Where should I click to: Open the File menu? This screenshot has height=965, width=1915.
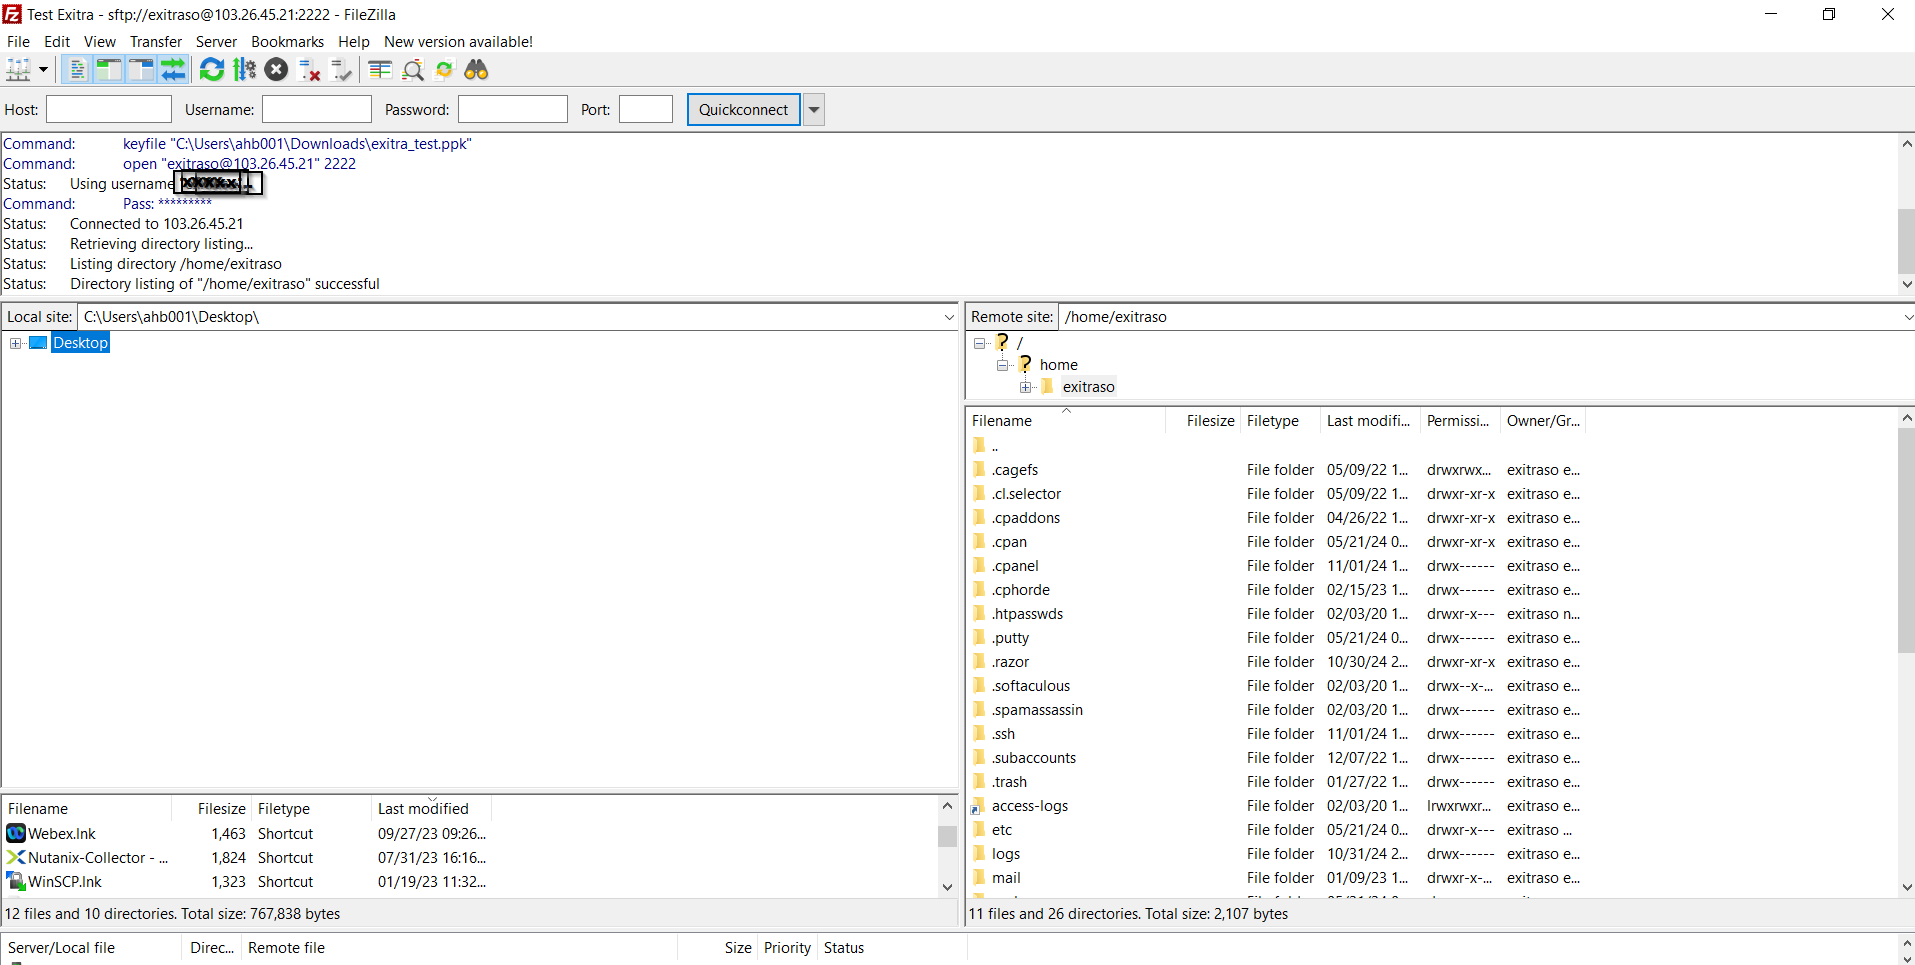[19, 42]
